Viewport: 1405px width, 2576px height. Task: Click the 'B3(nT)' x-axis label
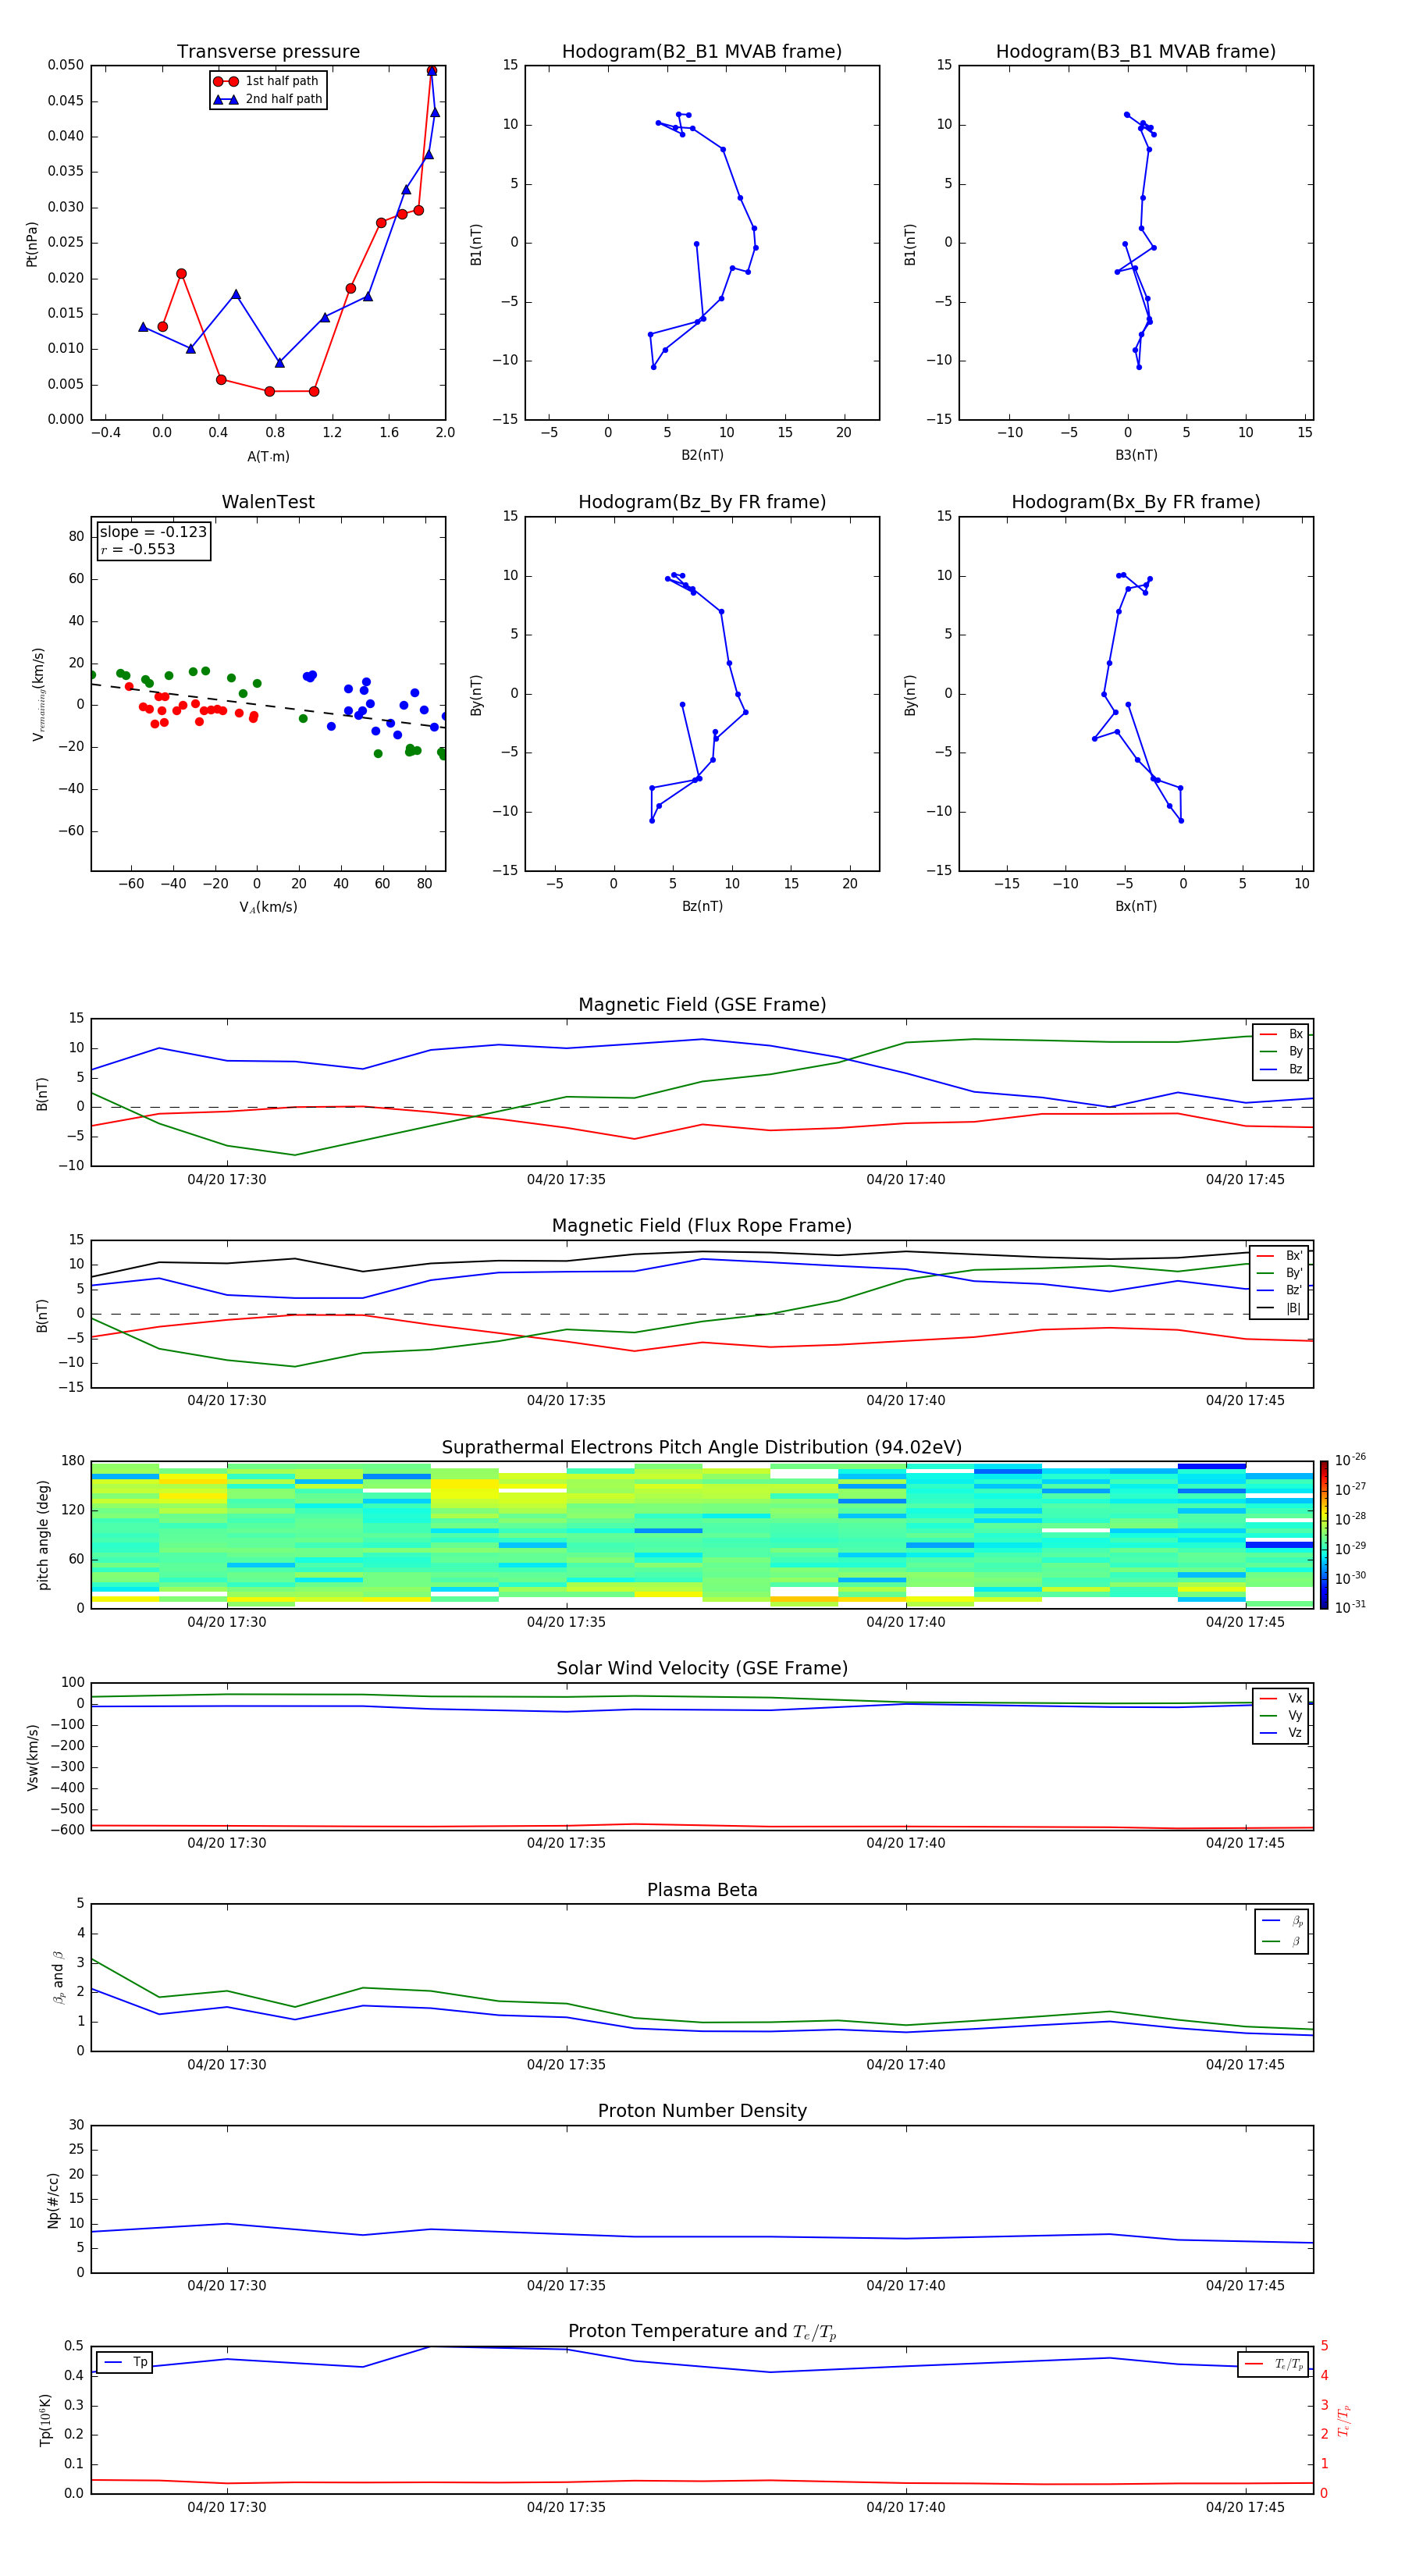click(1136, 455)
